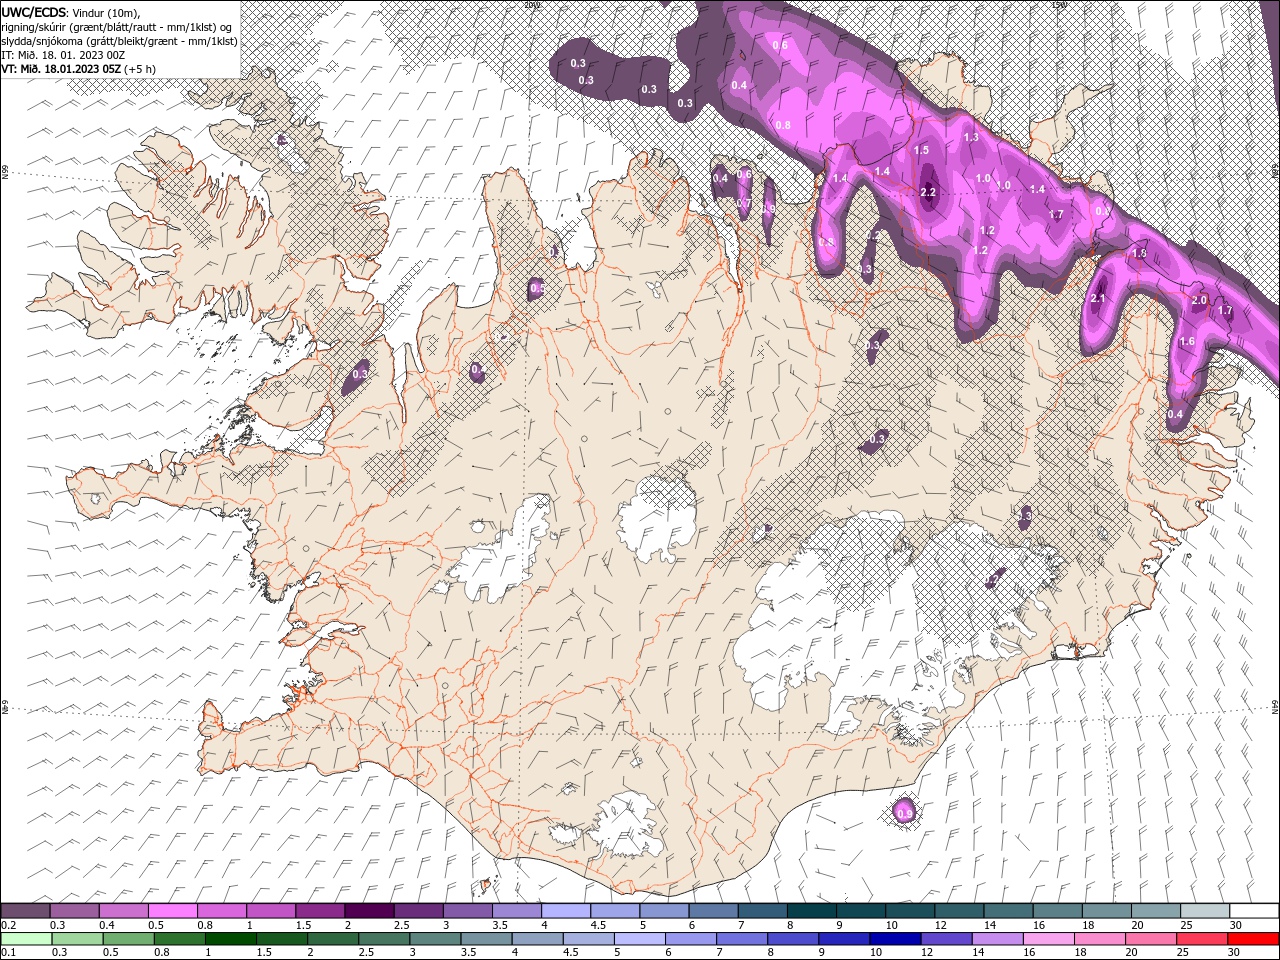Click the palest green rain-scale swatch between 0.1 and 0.3
1280x960 pixels.
26,939
